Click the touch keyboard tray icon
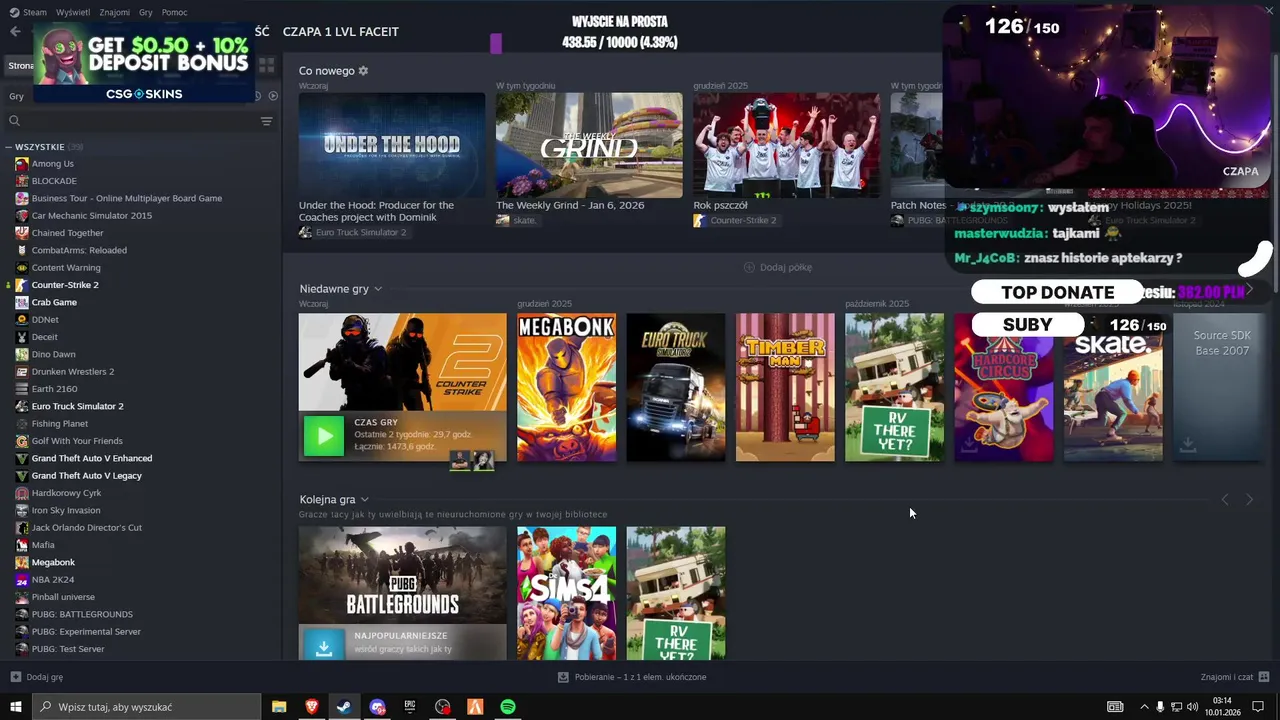Viewport: 1280px width, 720px height. [x=1115, y=707]
